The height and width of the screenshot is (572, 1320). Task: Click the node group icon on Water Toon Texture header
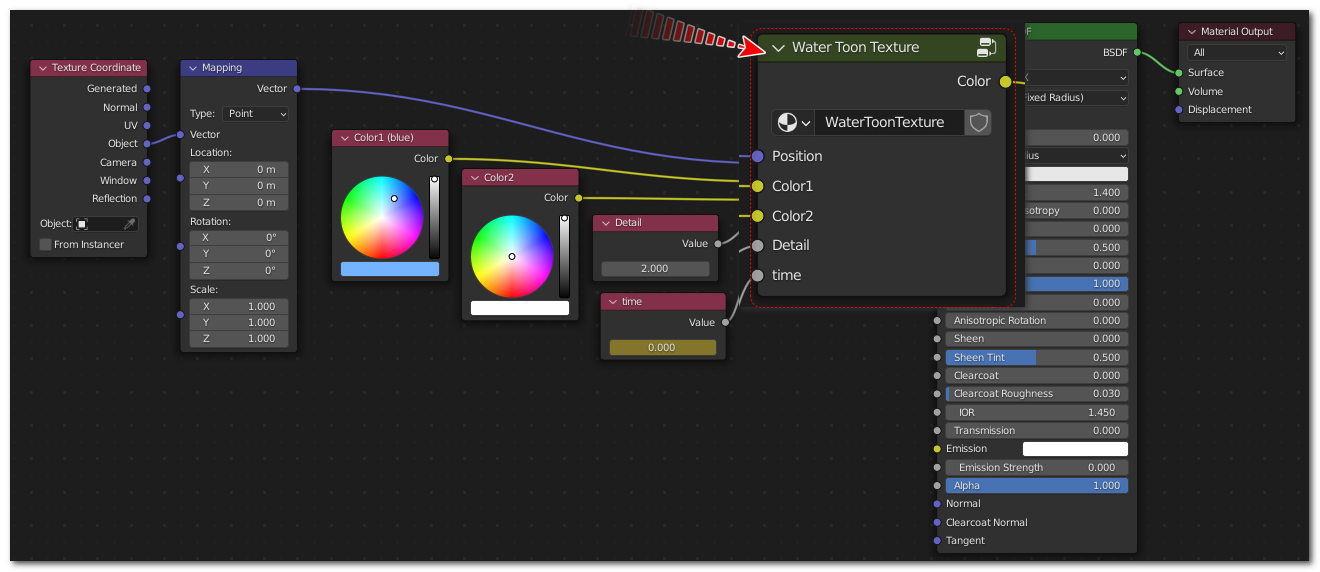click(986, 47)
